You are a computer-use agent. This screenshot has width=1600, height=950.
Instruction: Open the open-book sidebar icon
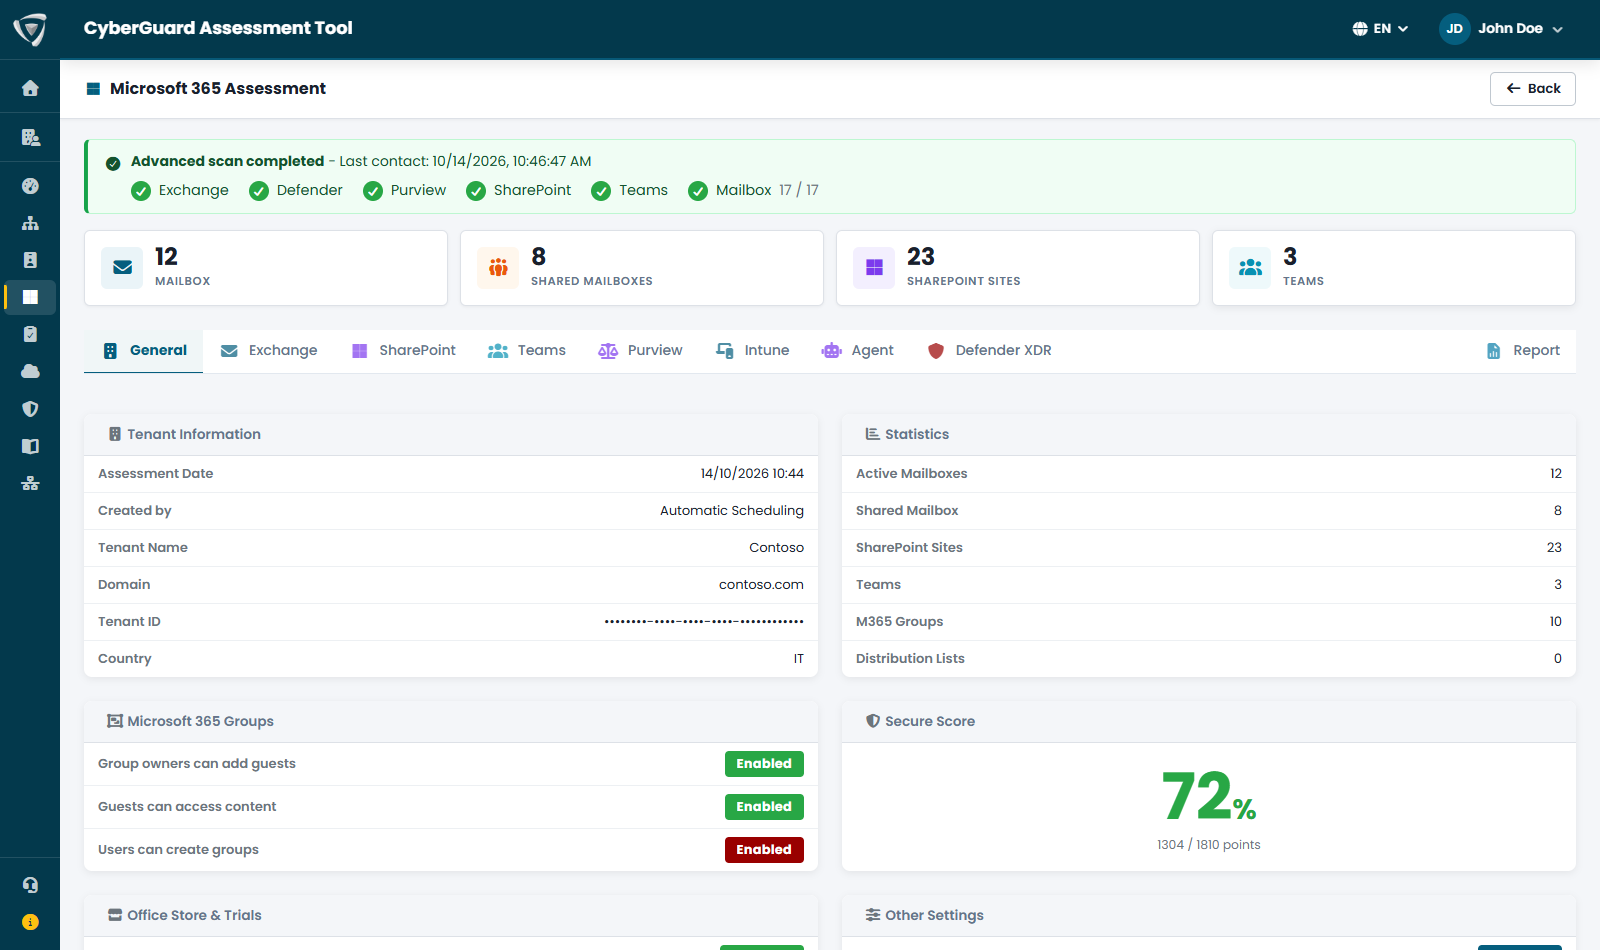coord(30,446)
